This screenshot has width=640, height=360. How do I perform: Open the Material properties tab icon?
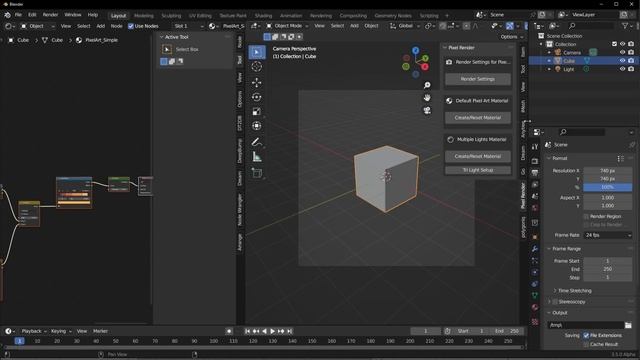[x=535, y=307]
